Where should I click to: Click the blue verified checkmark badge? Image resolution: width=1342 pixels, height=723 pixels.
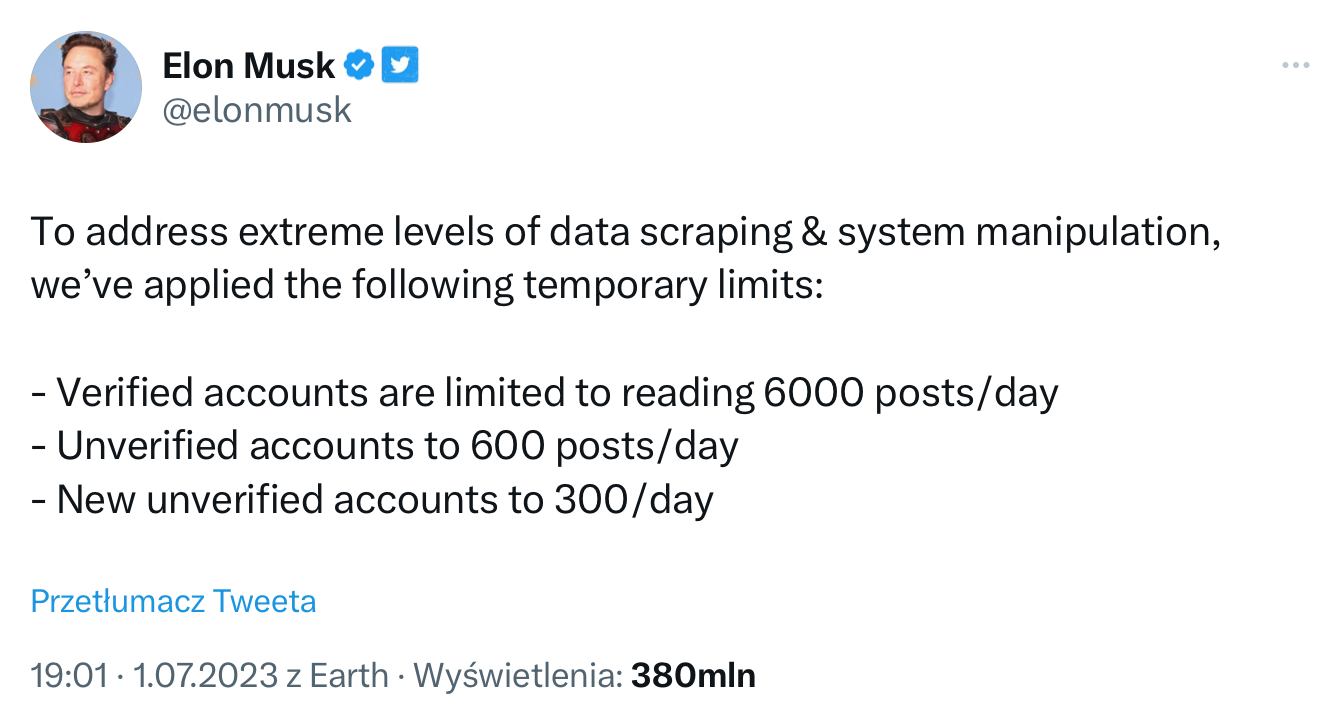coord(360,66)
